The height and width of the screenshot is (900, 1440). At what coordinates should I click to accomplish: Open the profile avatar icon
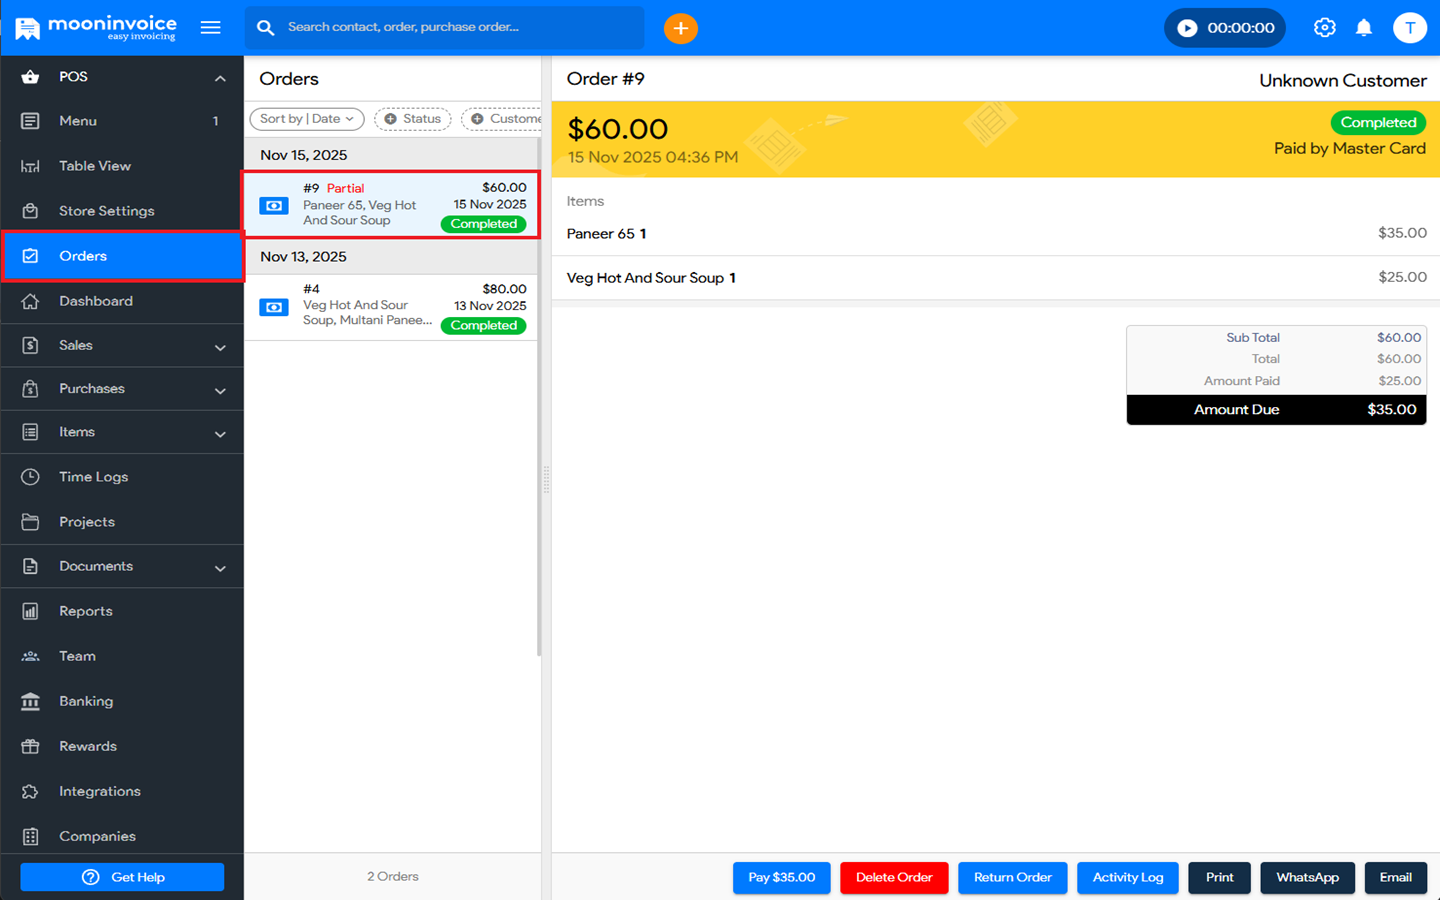(1410, 27)
